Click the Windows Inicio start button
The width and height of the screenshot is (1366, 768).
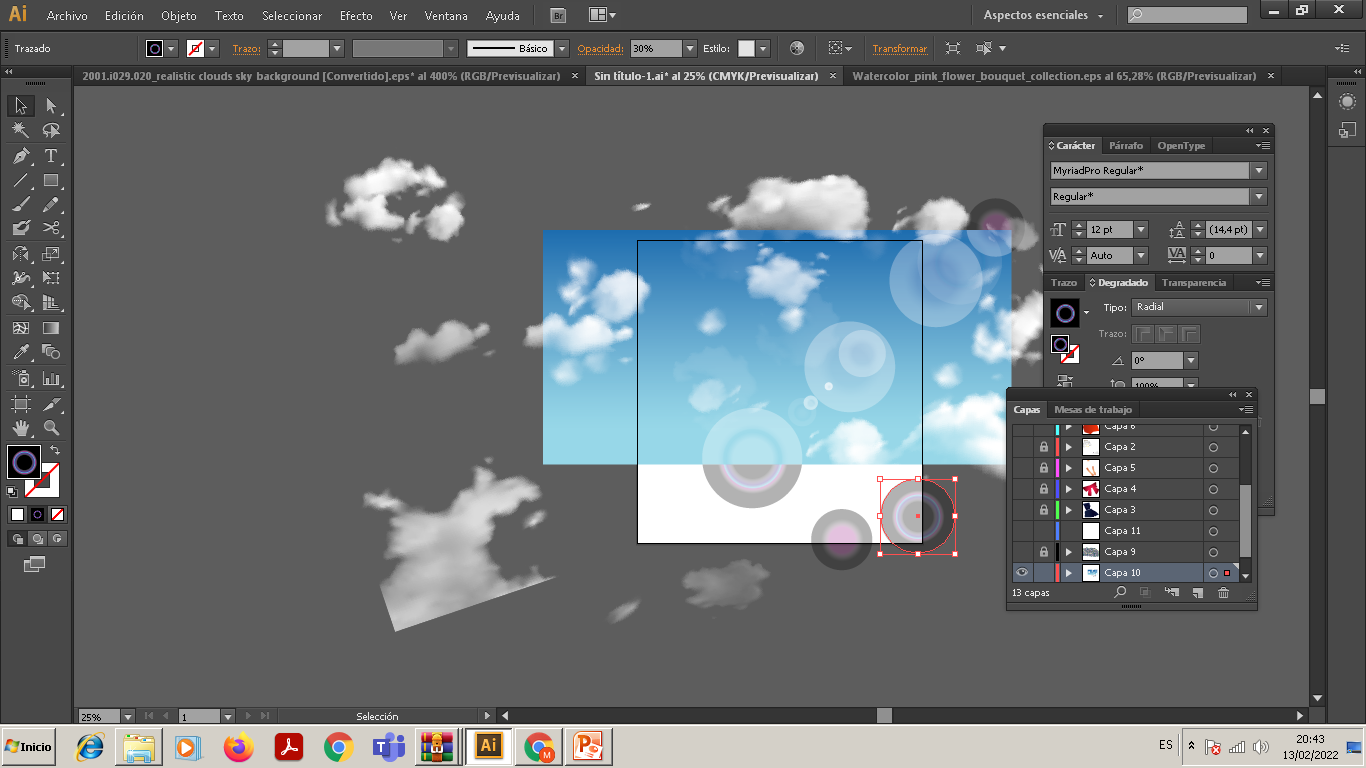point(29,747)
